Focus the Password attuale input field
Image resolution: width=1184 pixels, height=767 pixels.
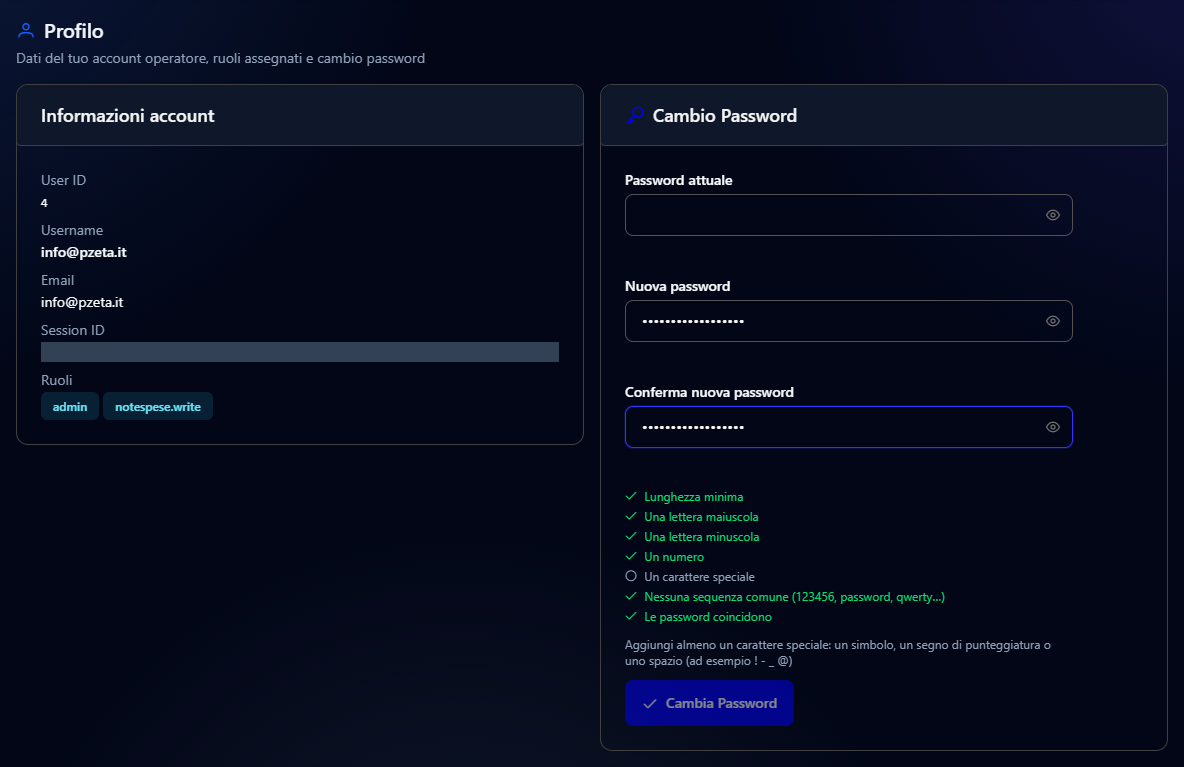pos(848,215)
